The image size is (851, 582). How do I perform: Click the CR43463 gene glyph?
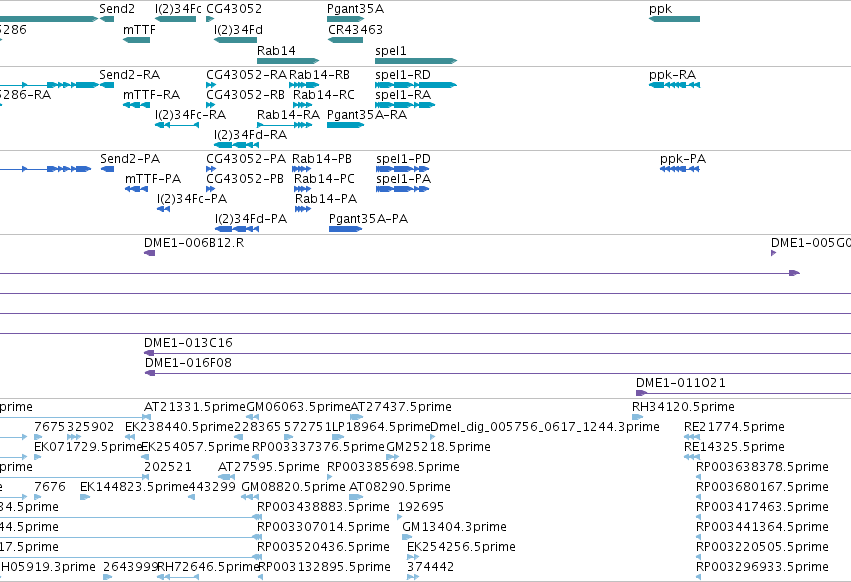[x=346, y=40]
